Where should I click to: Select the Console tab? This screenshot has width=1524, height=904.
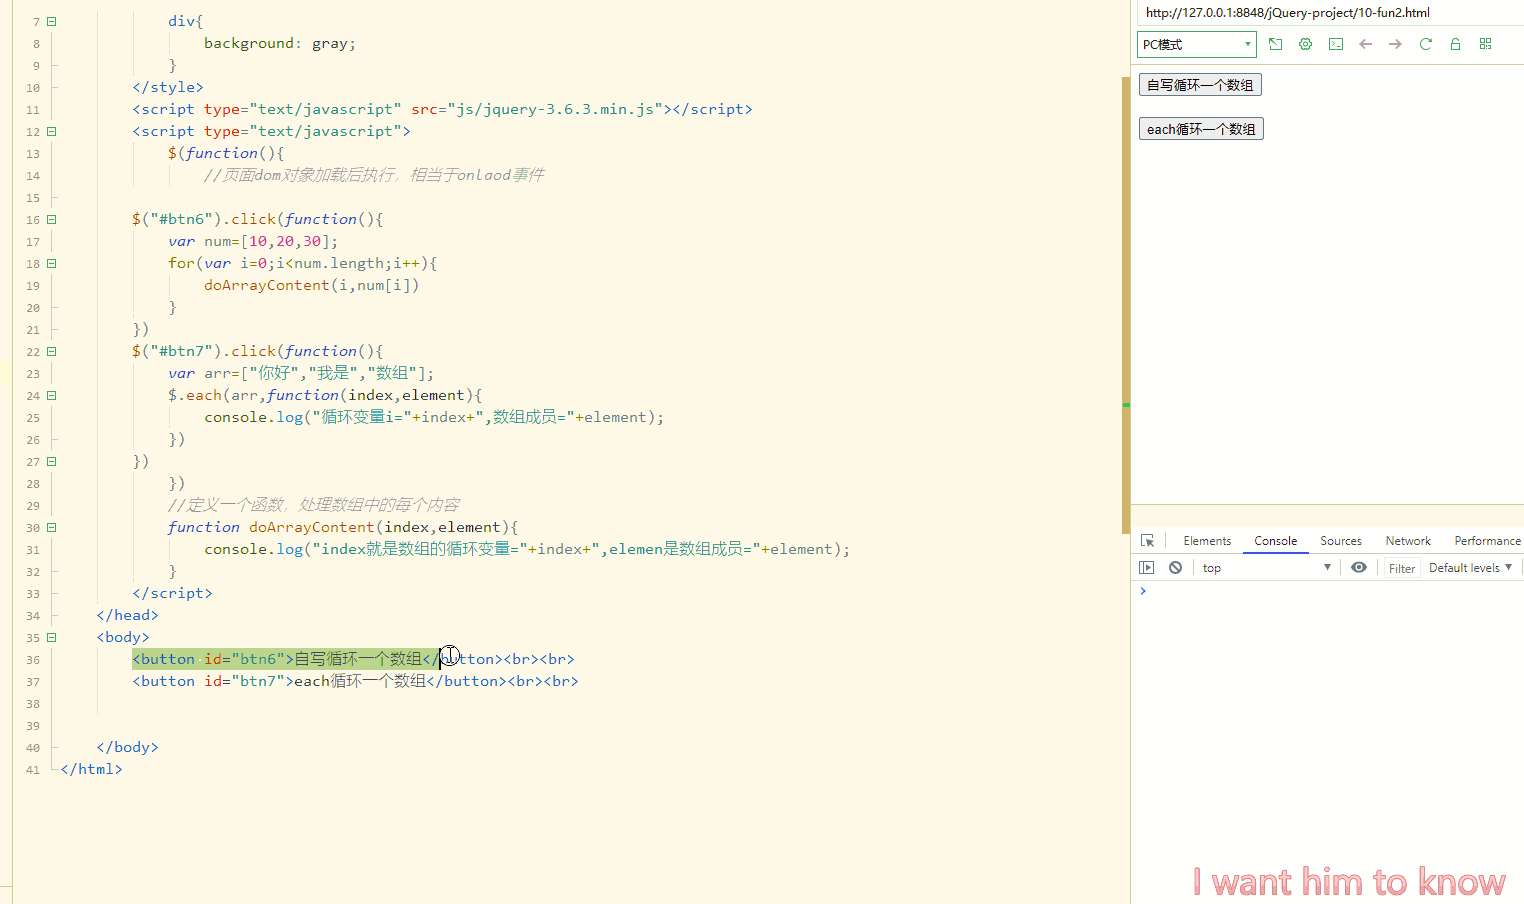point(1276,541)
